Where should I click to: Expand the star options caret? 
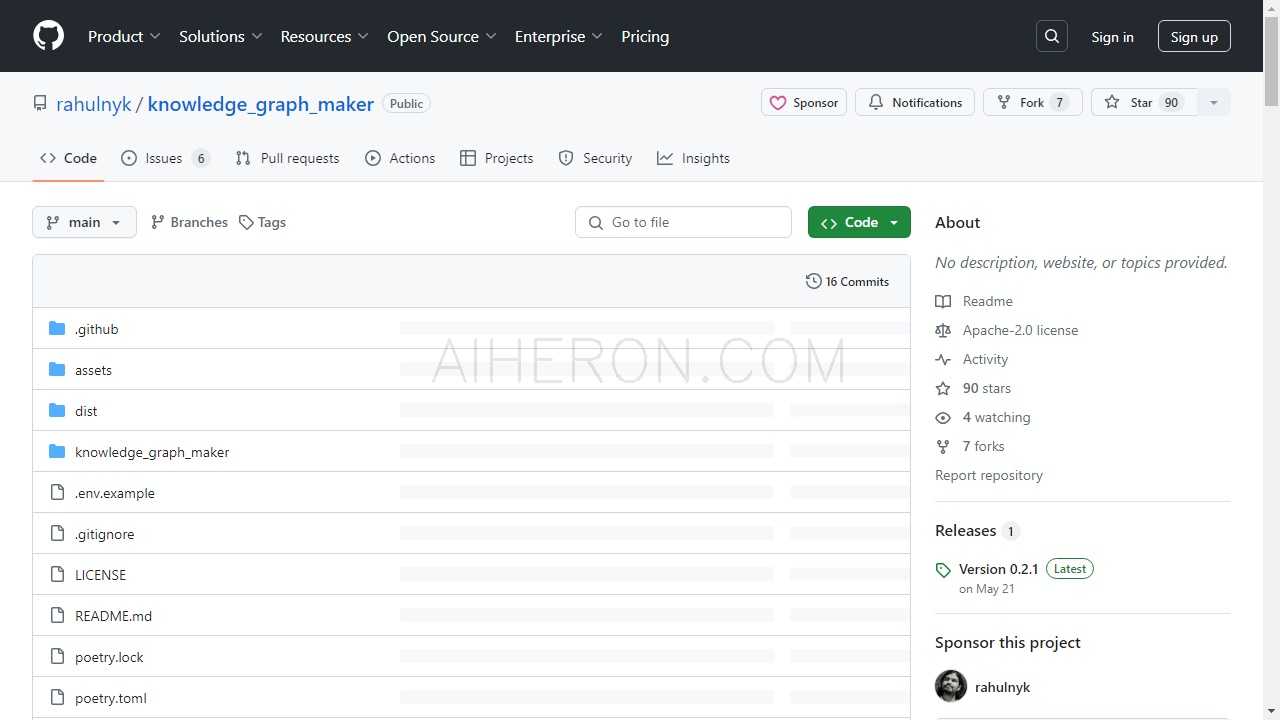1213,101
